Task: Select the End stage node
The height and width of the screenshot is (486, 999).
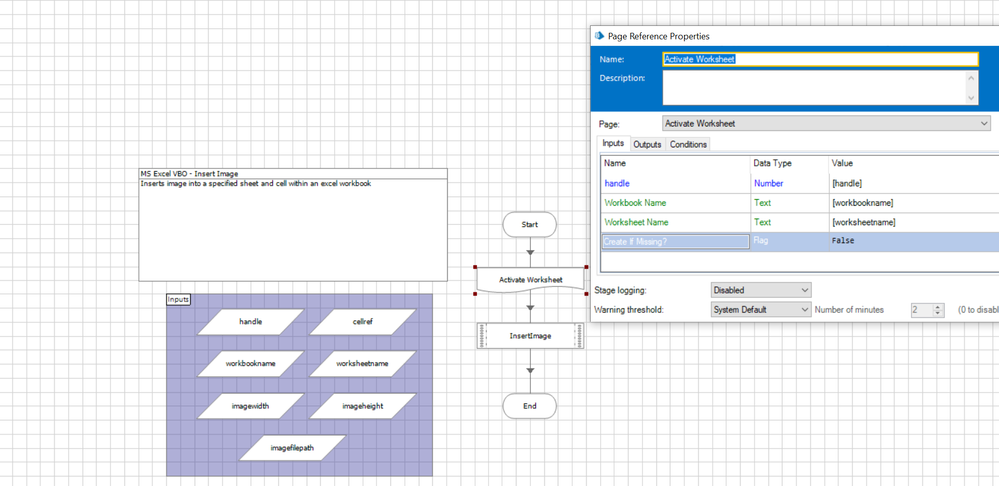Action: click(529, 406)
